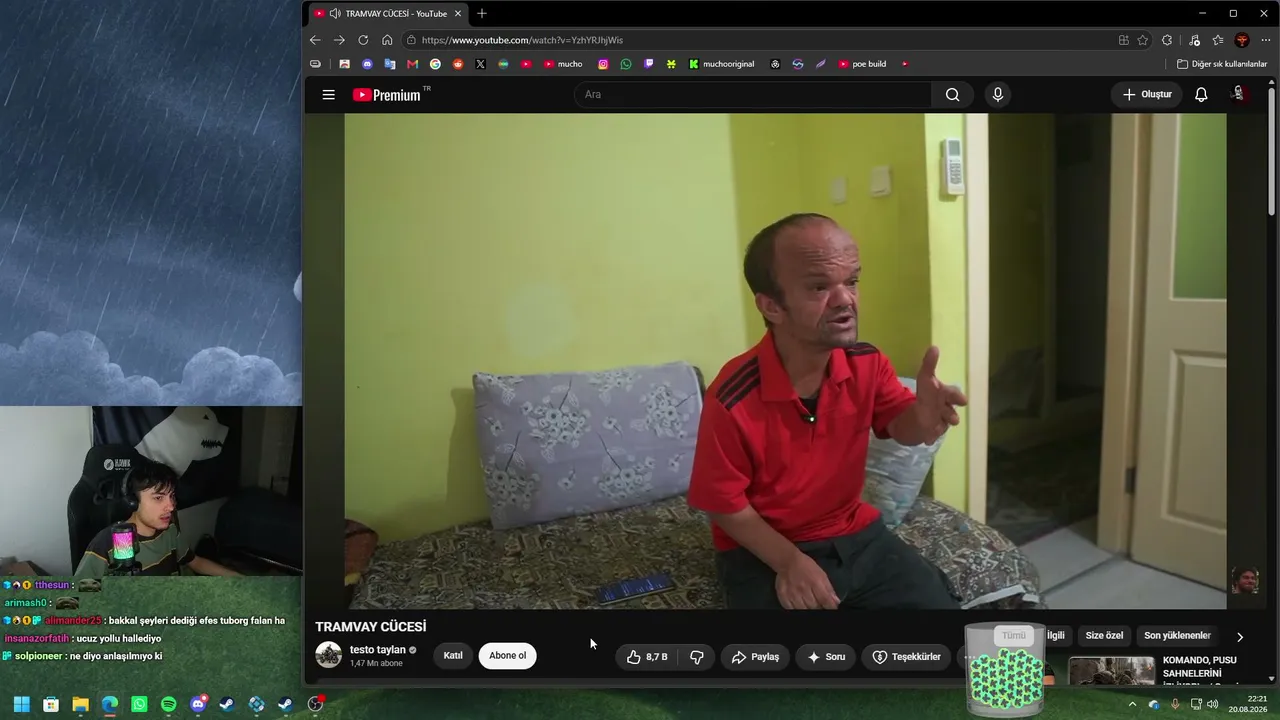Screen dimensions: 1280x720
Task: Click the Teşekkürler thanks button
Action: 906,657
